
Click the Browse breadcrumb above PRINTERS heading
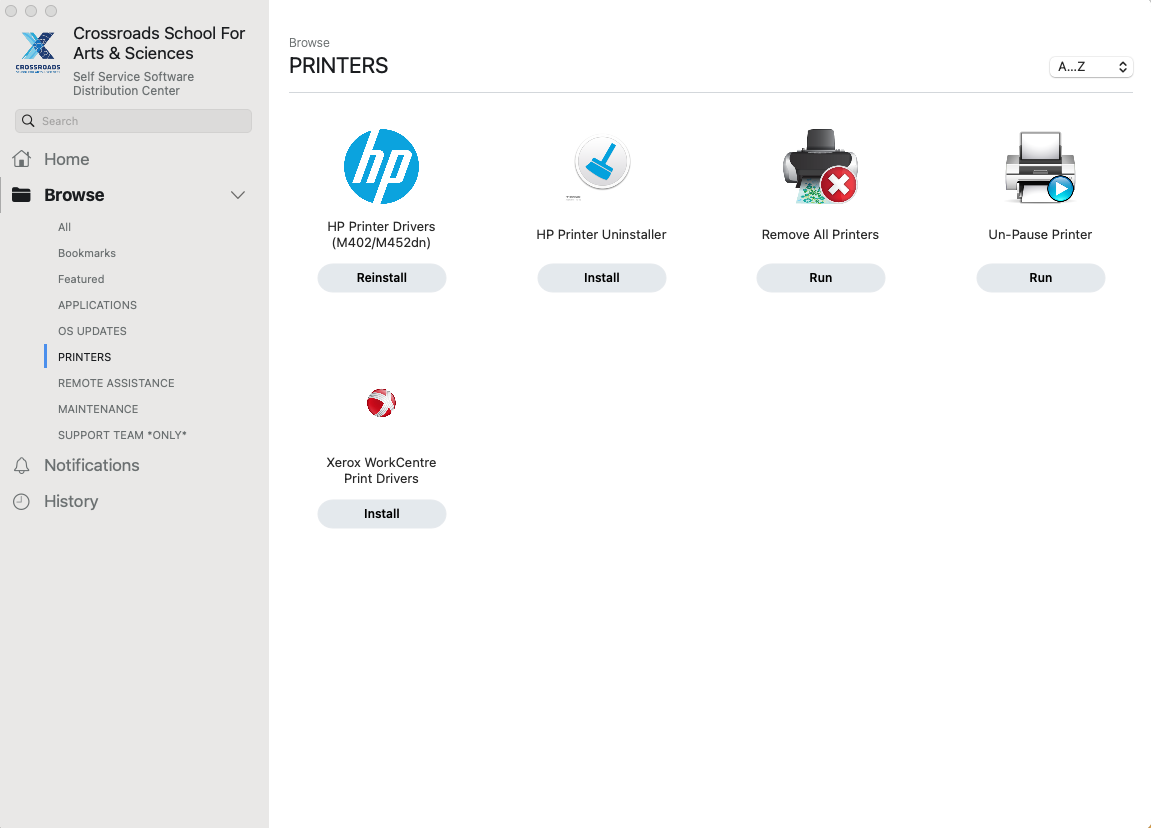coord(309,43)
